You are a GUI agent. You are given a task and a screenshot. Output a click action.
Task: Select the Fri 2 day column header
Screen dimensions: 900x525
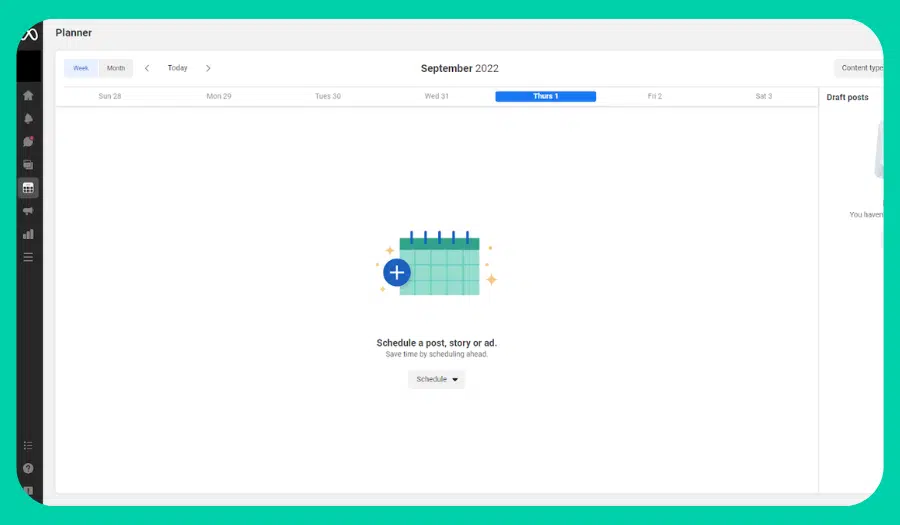coord(654,96)
